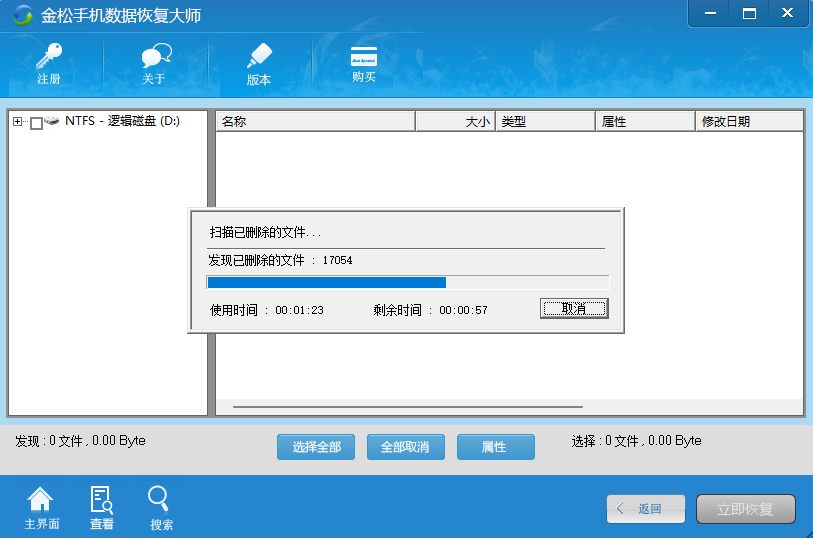Sort by the 大小 column header

(456, 122)
